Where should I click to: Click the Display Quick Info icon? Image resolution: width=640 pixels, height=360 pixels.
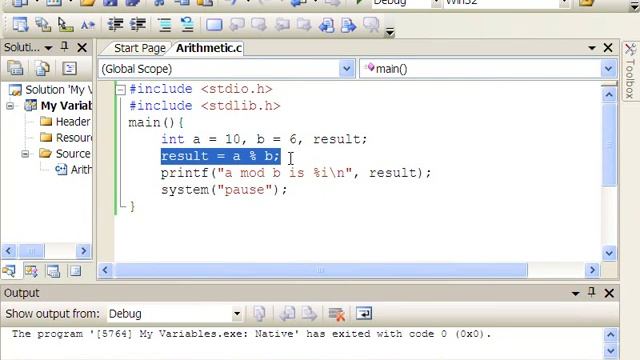click(x=65, y=25)
